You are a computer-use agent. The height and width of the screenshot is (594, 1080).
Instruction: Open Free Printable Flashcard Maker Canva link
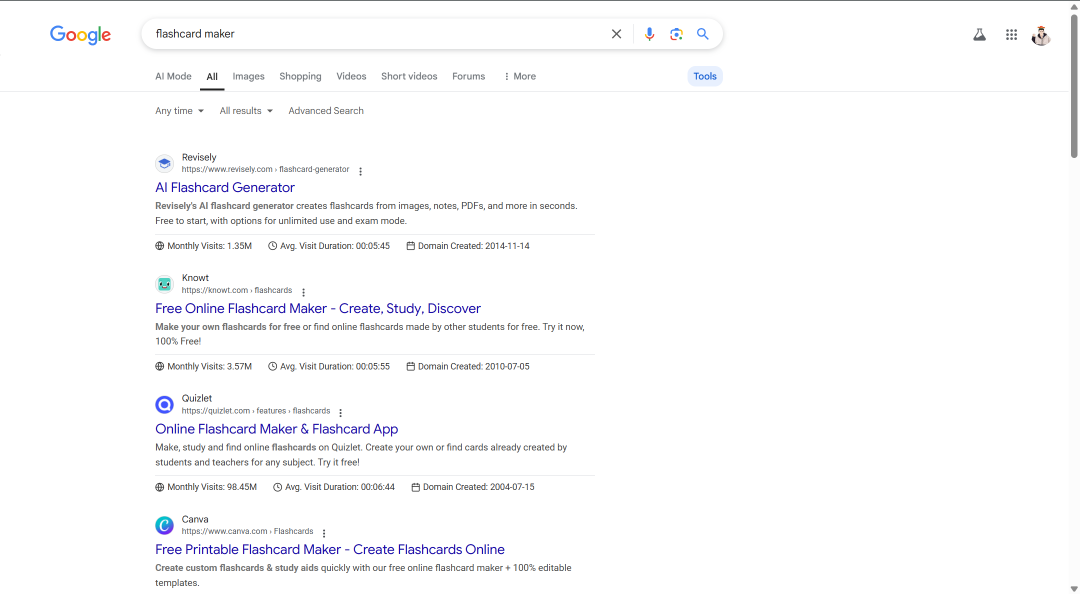[329, 550]
